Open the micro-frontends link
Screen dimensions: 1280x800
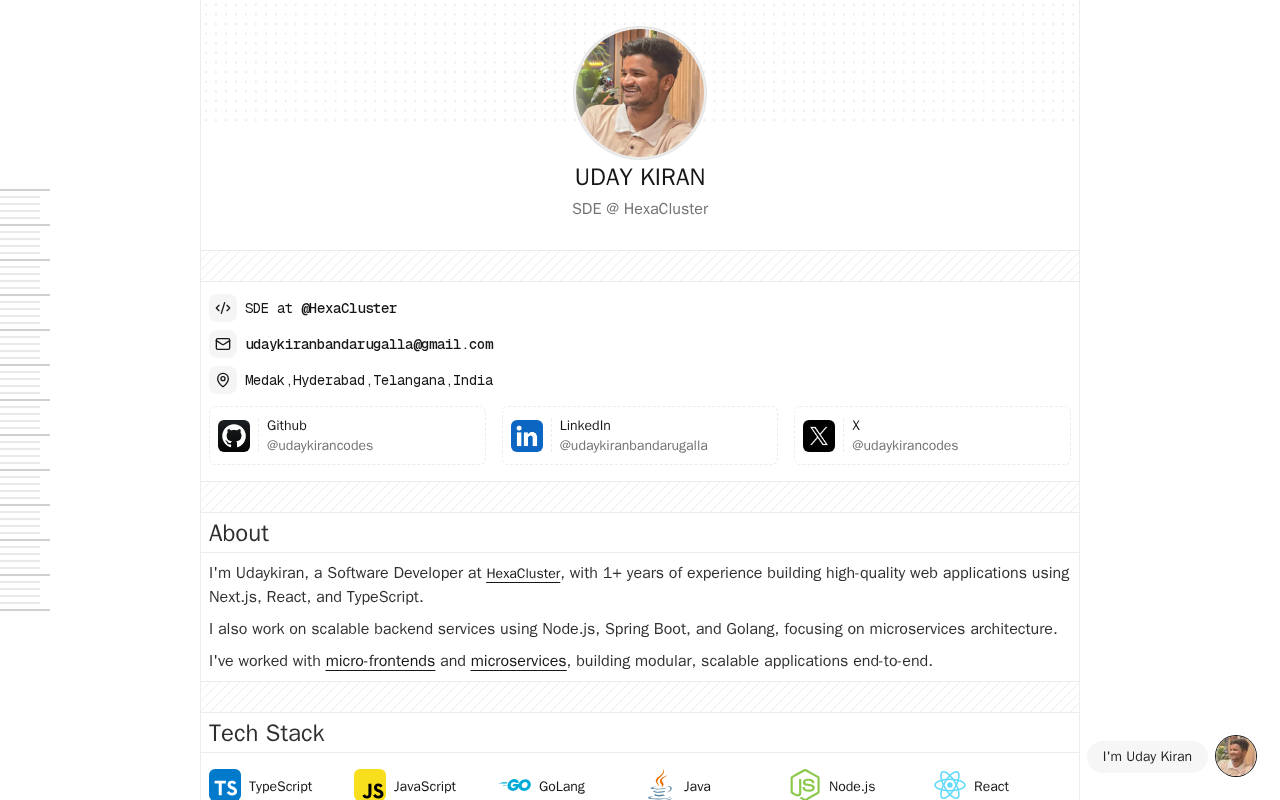tap(380, 661)
